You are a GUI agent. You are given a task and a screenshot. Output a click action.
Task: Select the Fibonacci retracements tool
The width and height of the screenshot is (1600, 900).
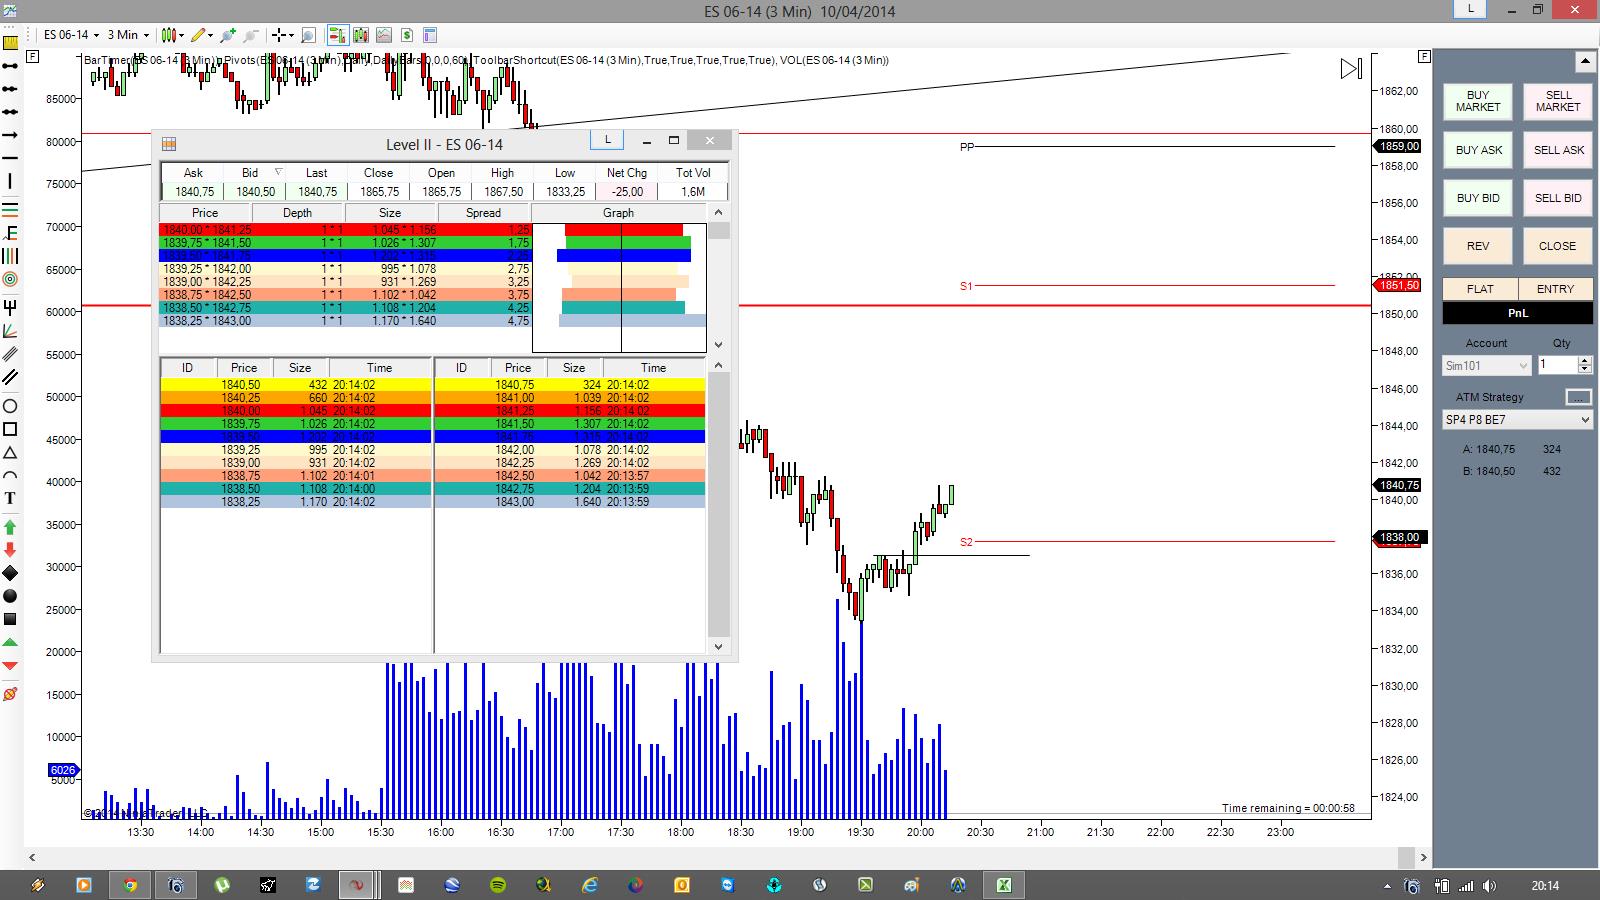point(10,210)
